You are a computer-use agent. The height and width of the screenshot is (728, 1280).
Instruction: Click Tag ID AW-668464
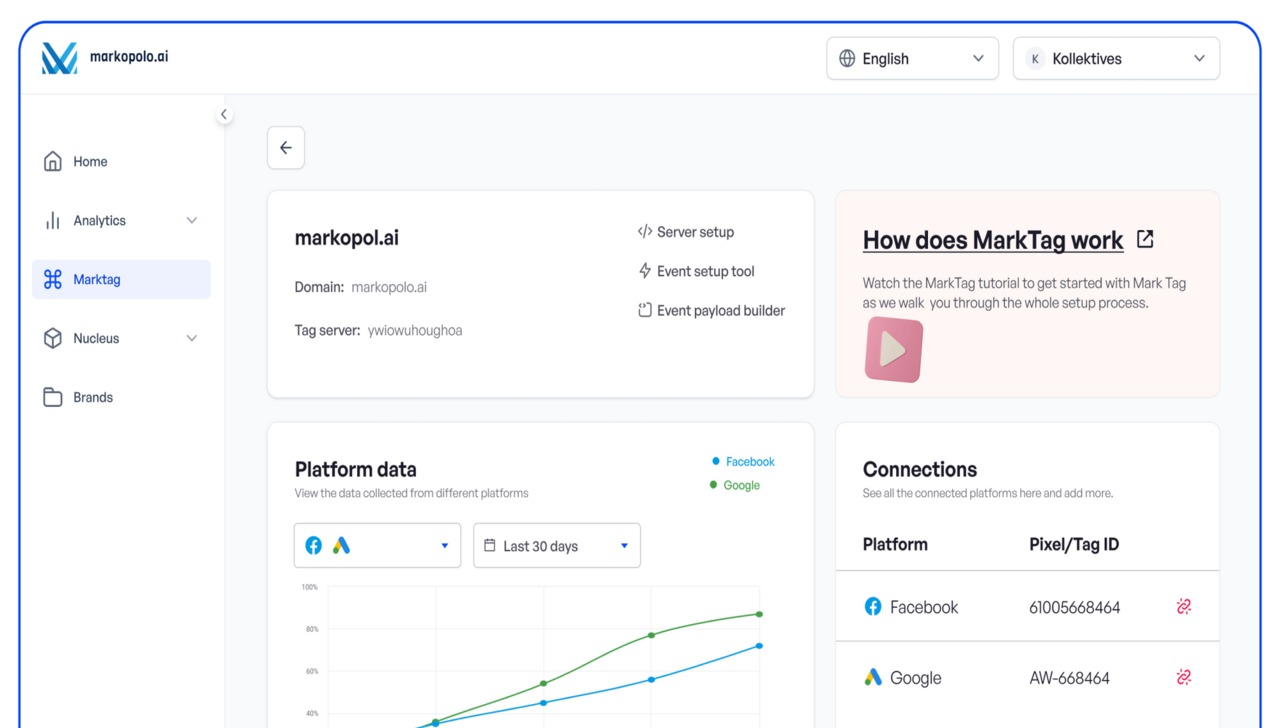(x=1069, y=677)
